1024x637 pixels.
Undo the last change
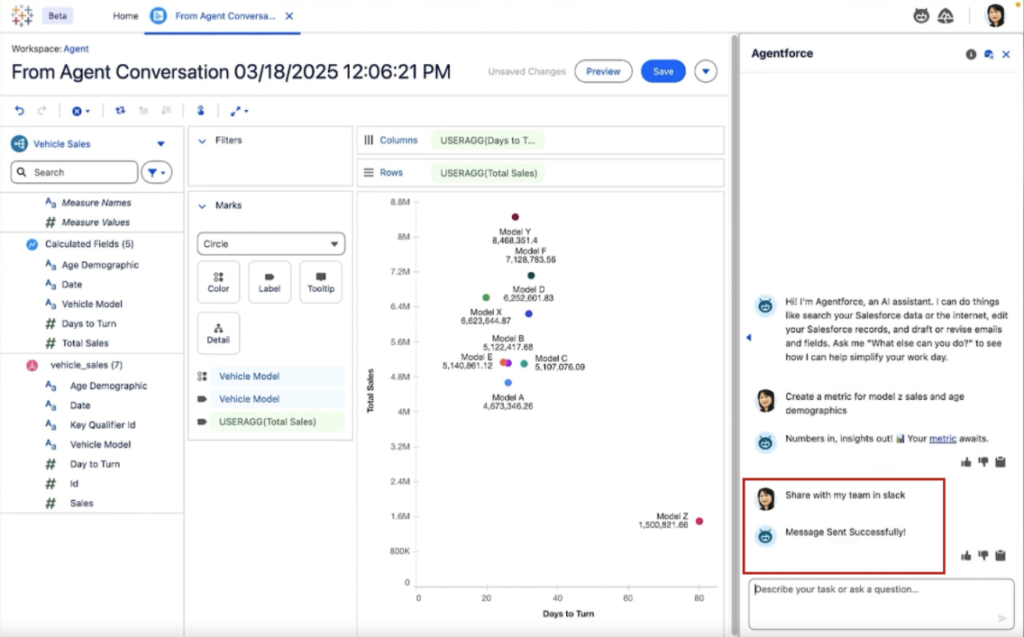[20, 111]
